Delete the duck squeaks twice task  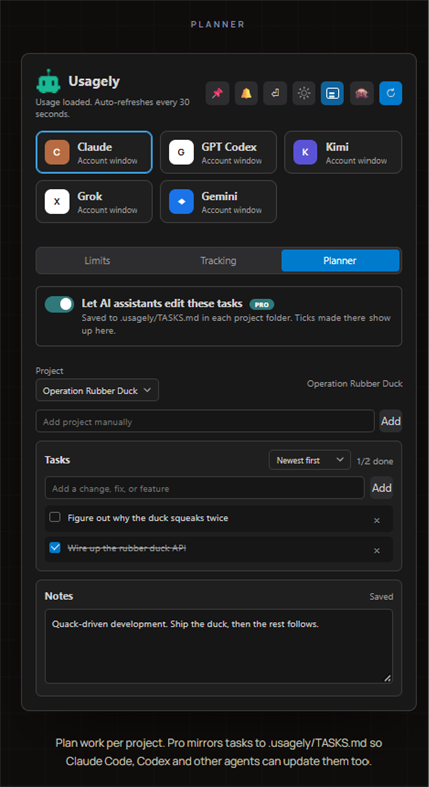pos(377,520)
